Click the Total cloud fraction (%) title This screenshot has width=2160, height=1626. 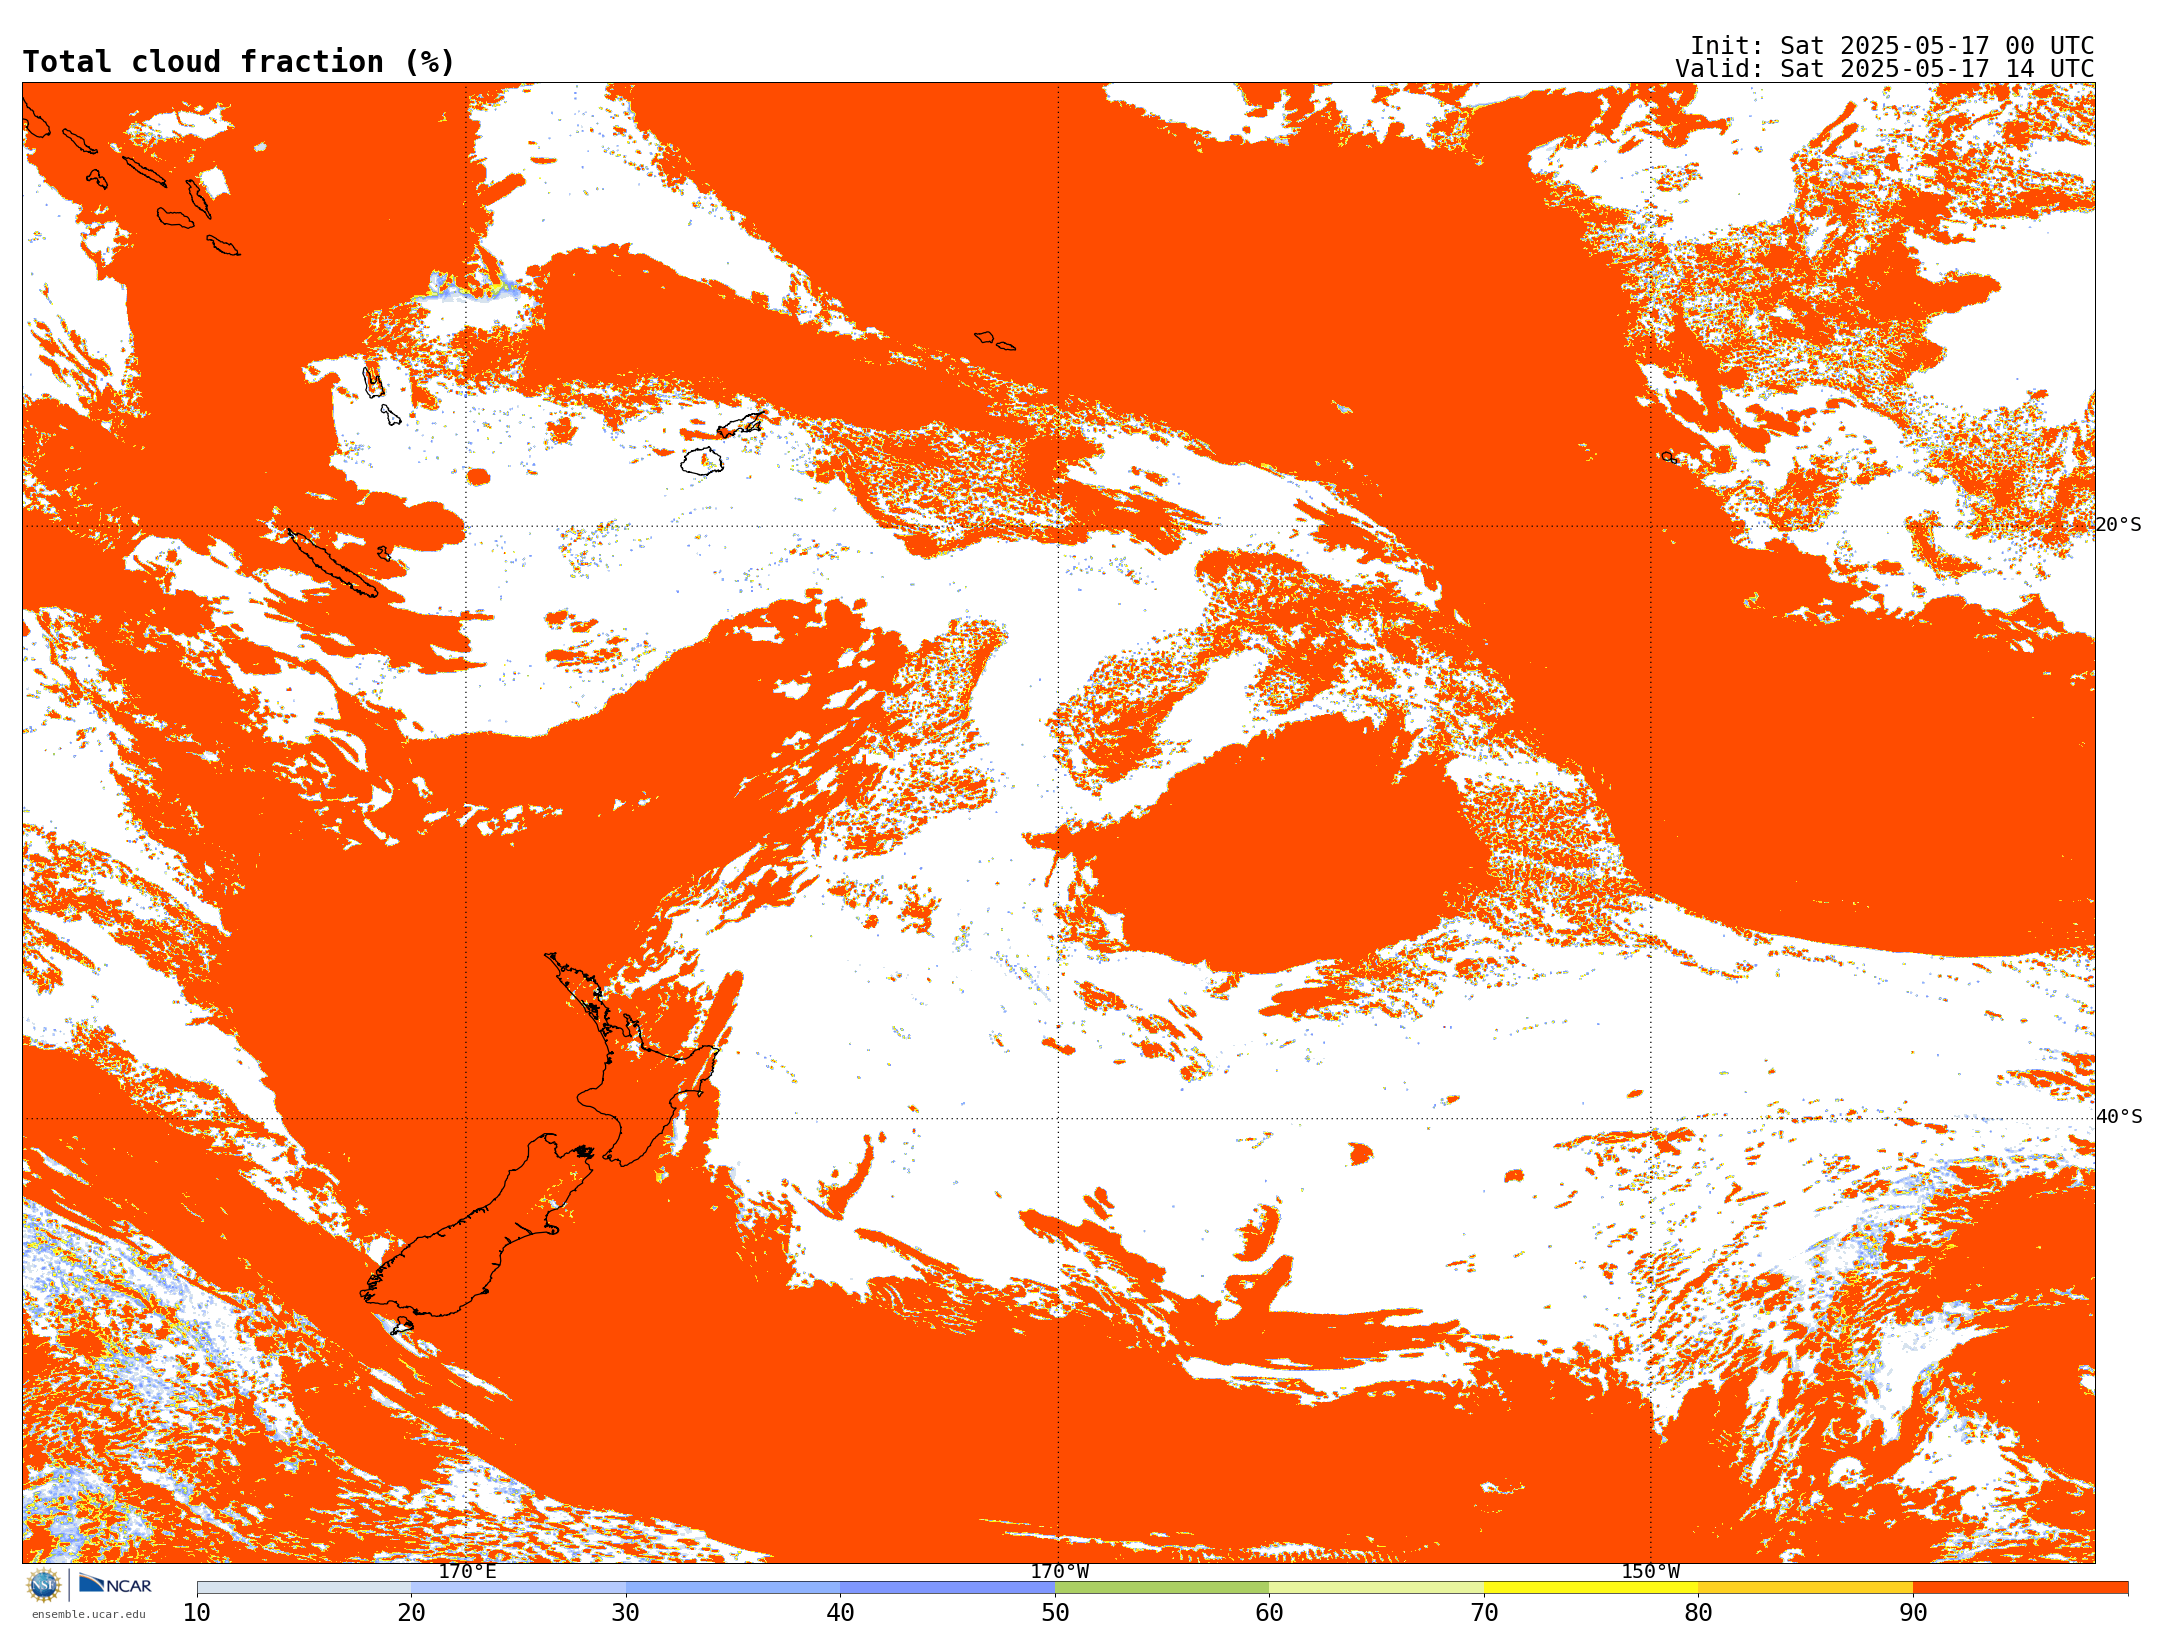[239, 62]
